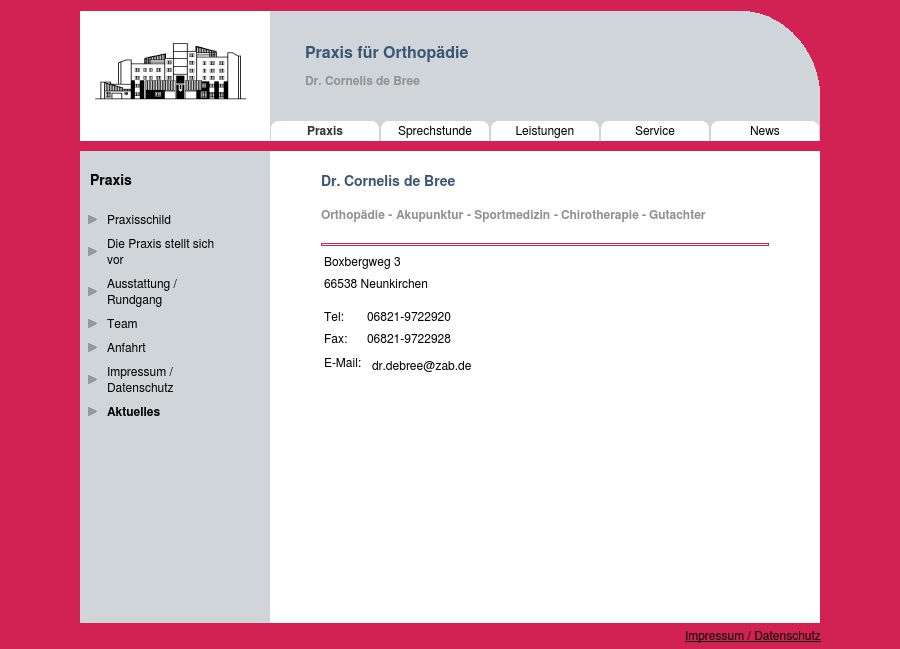Screen dimensions: 900x649
Task: Click the arrow icon beside Team
Action: (x=93, y=323)
